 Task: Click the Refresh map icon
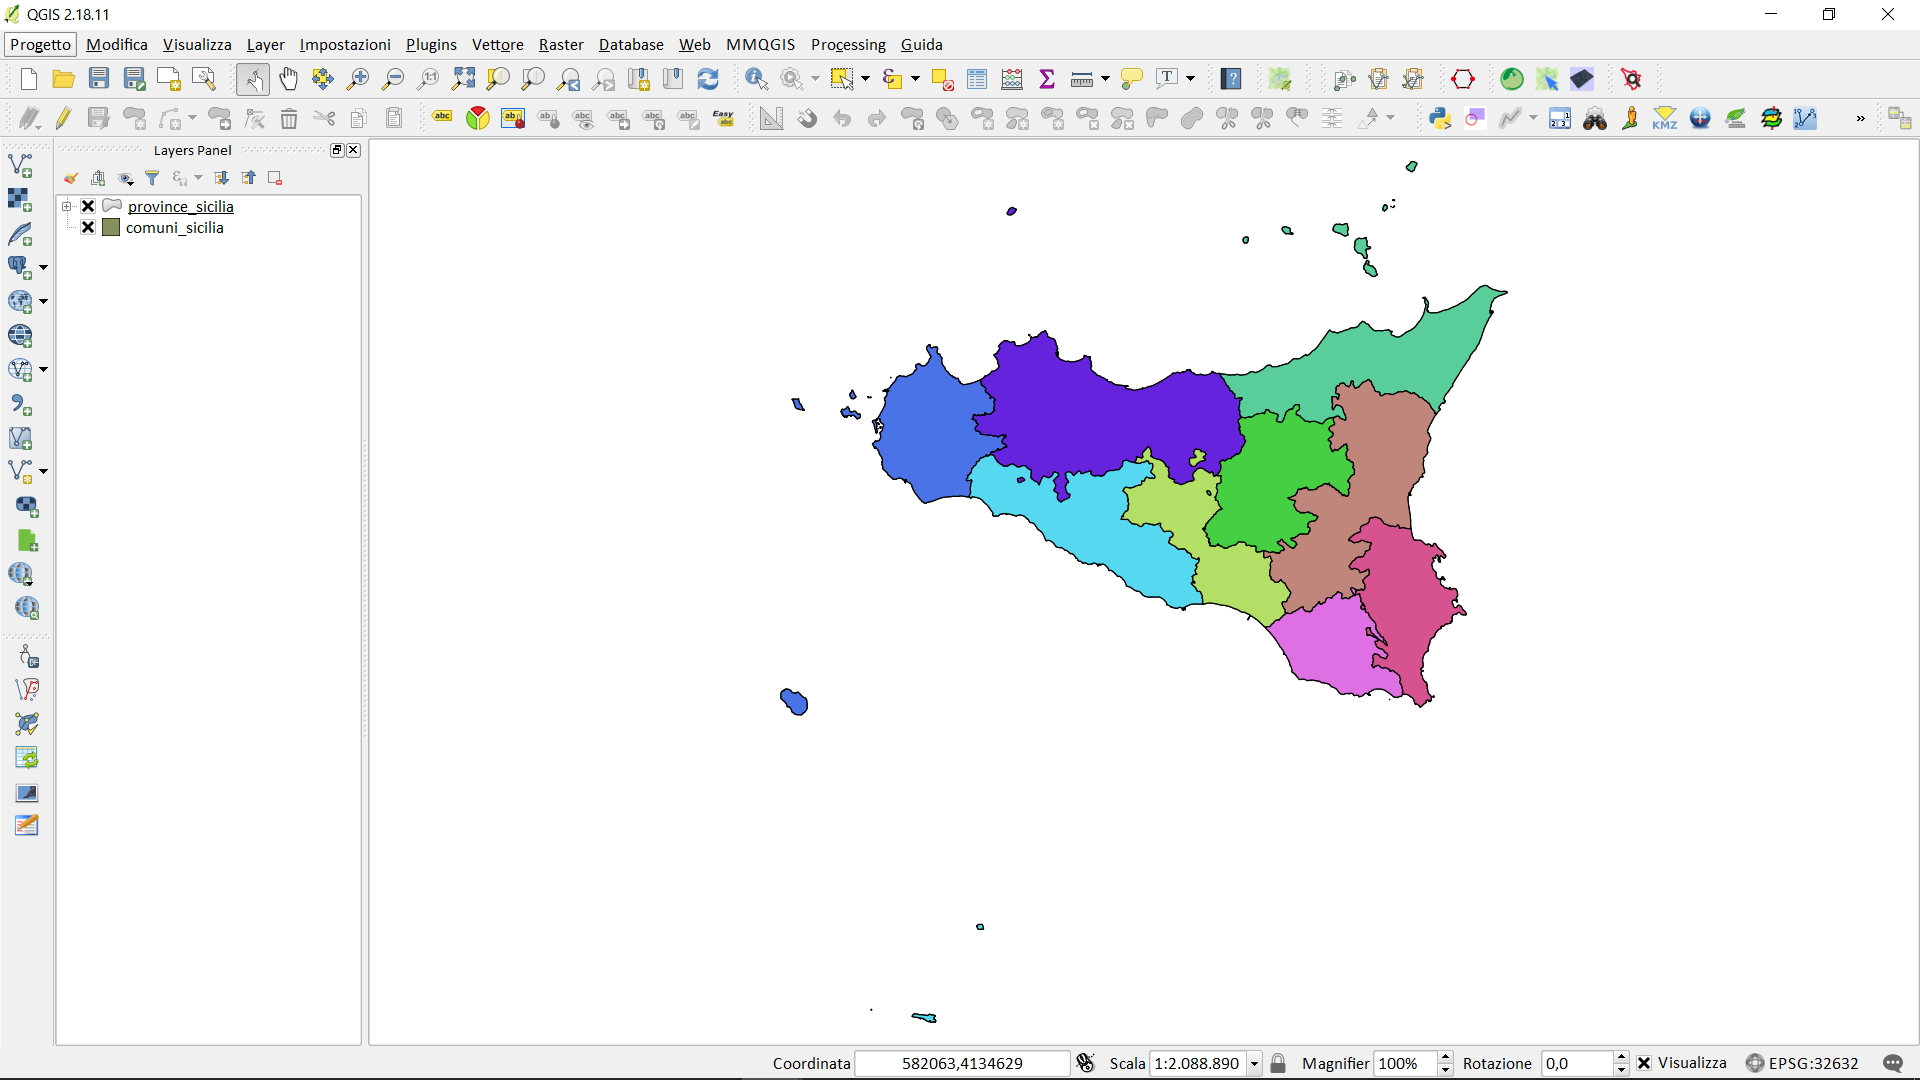click(708, 79)
